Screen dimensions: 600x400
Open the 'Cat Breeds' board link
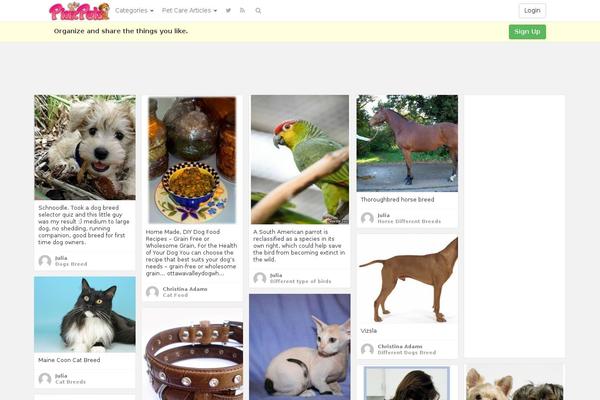coord(70,382)
